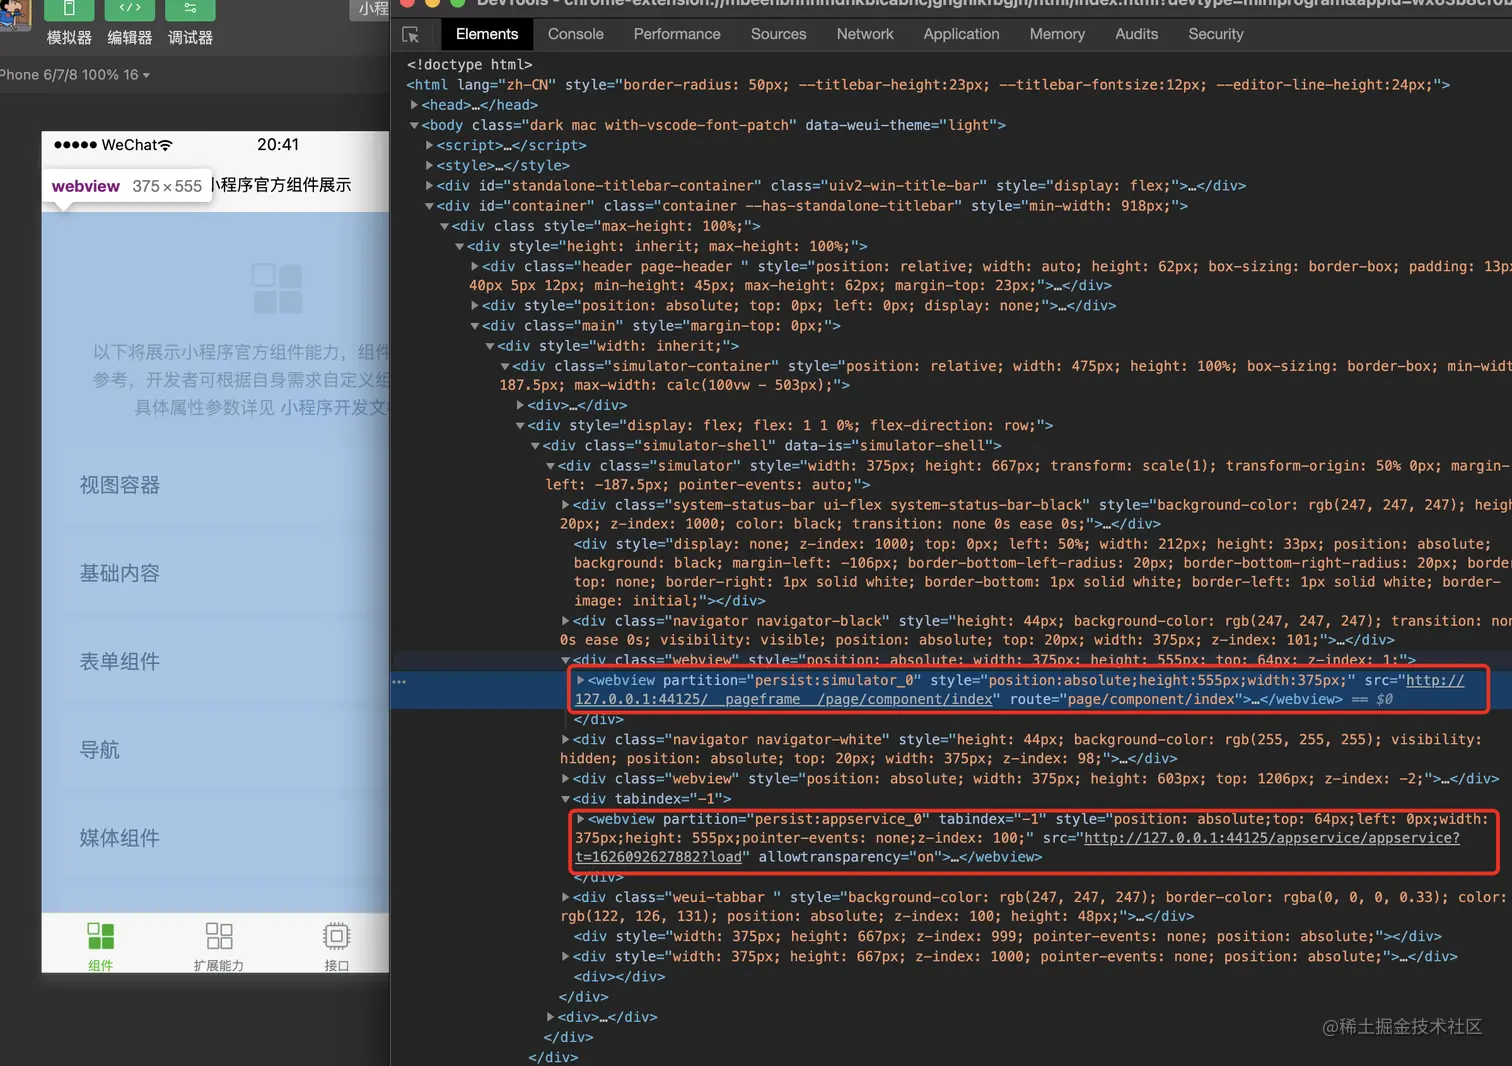Collapse the simulator-container div node

tap(505, 367)
